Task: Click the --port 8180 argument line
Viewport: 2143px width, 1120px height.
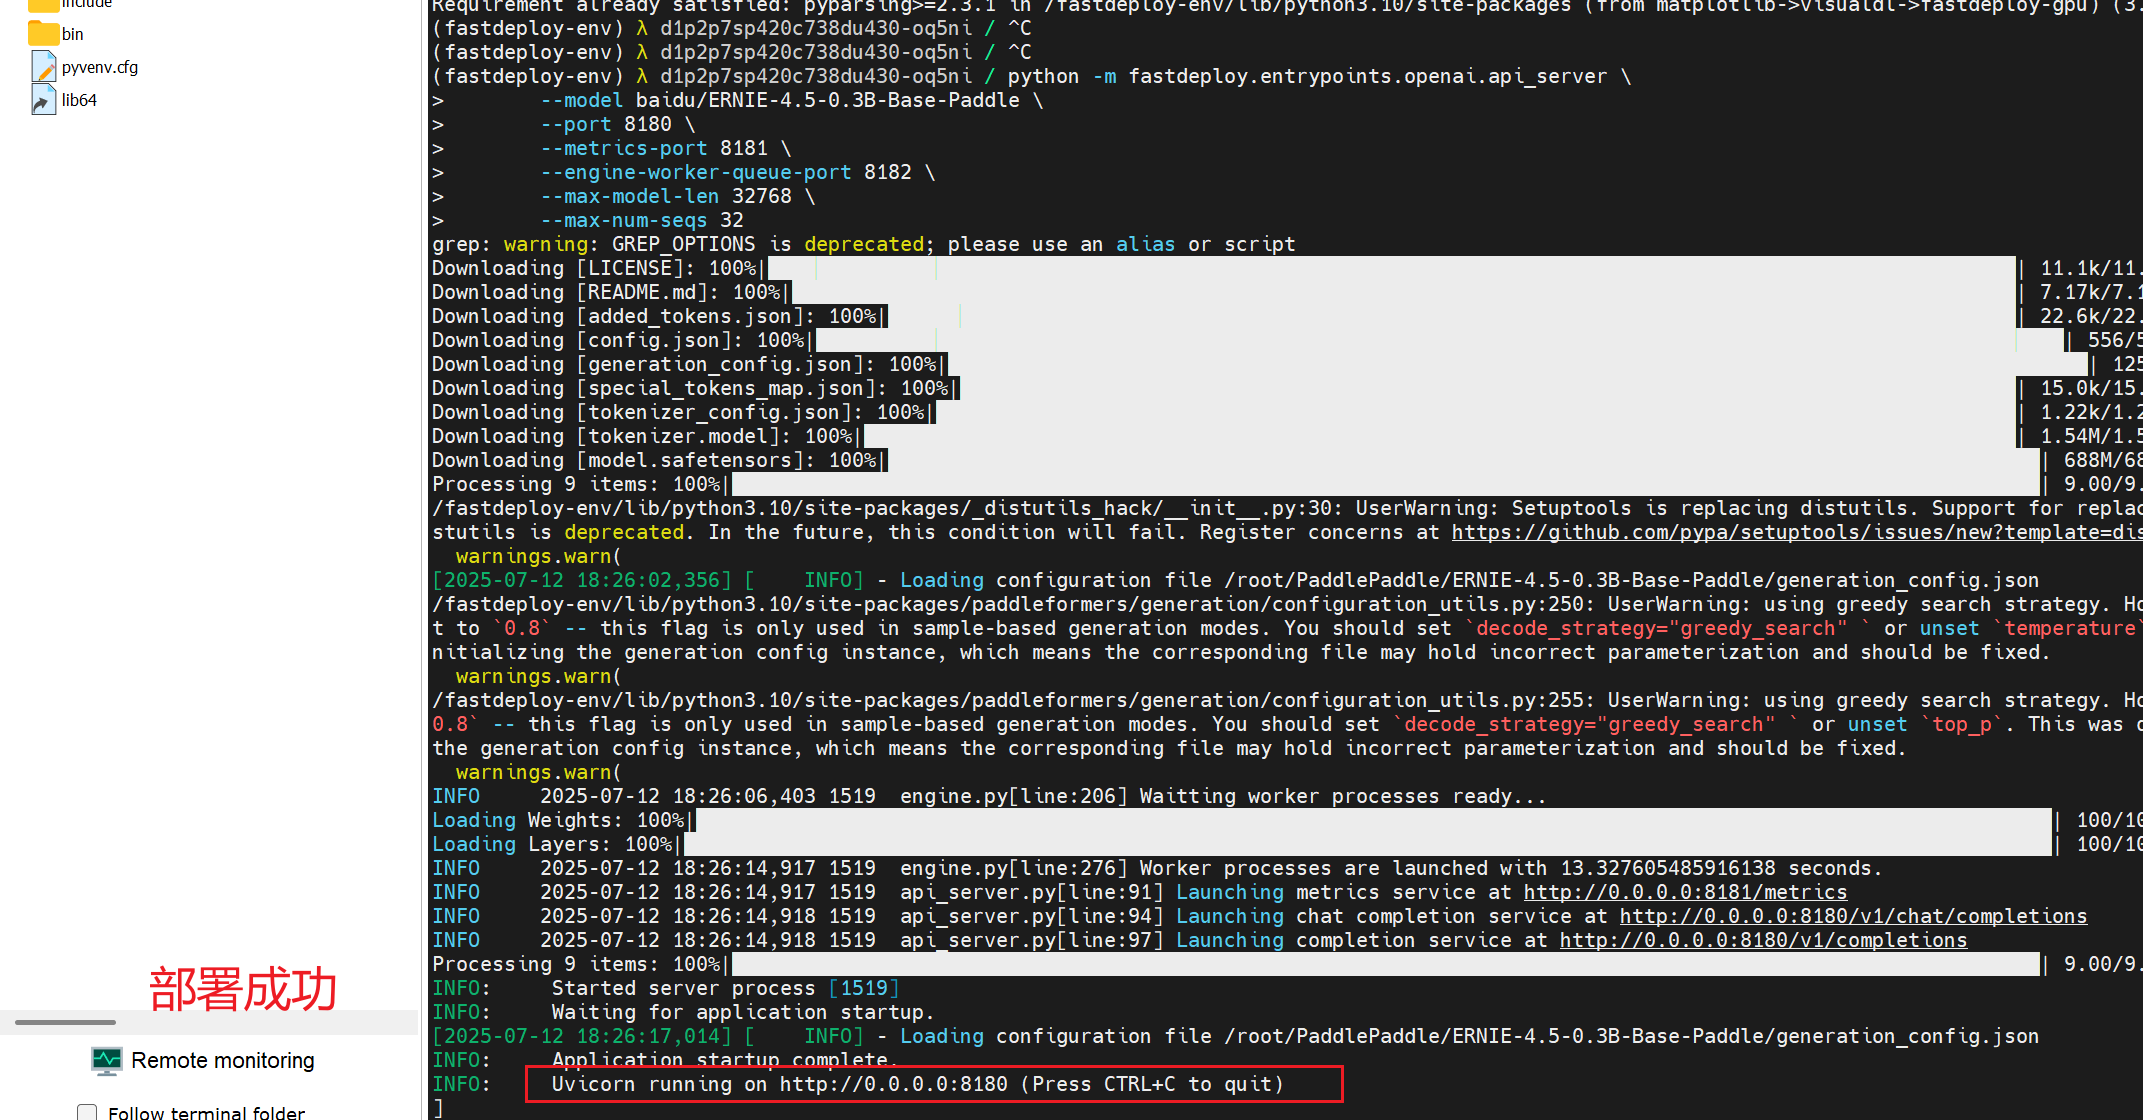Action: pos(617,125)
